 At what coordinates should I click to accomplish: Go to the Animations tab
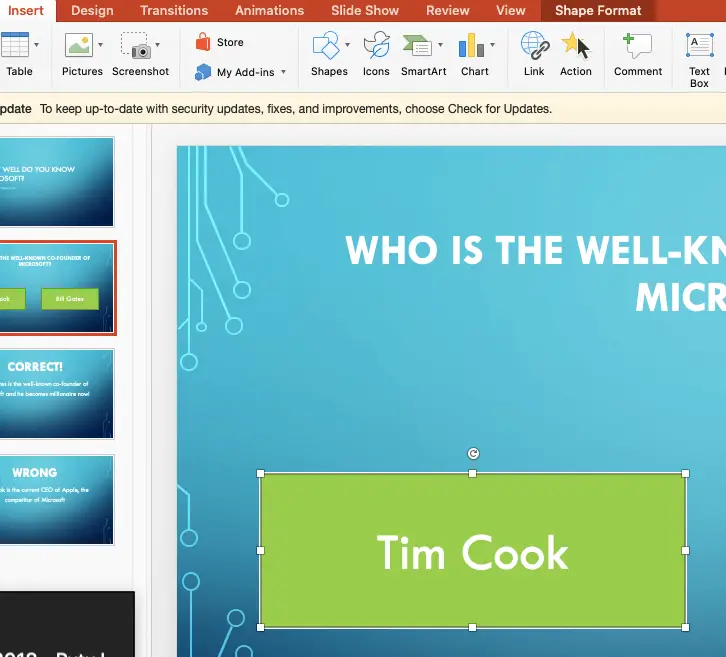269,11
